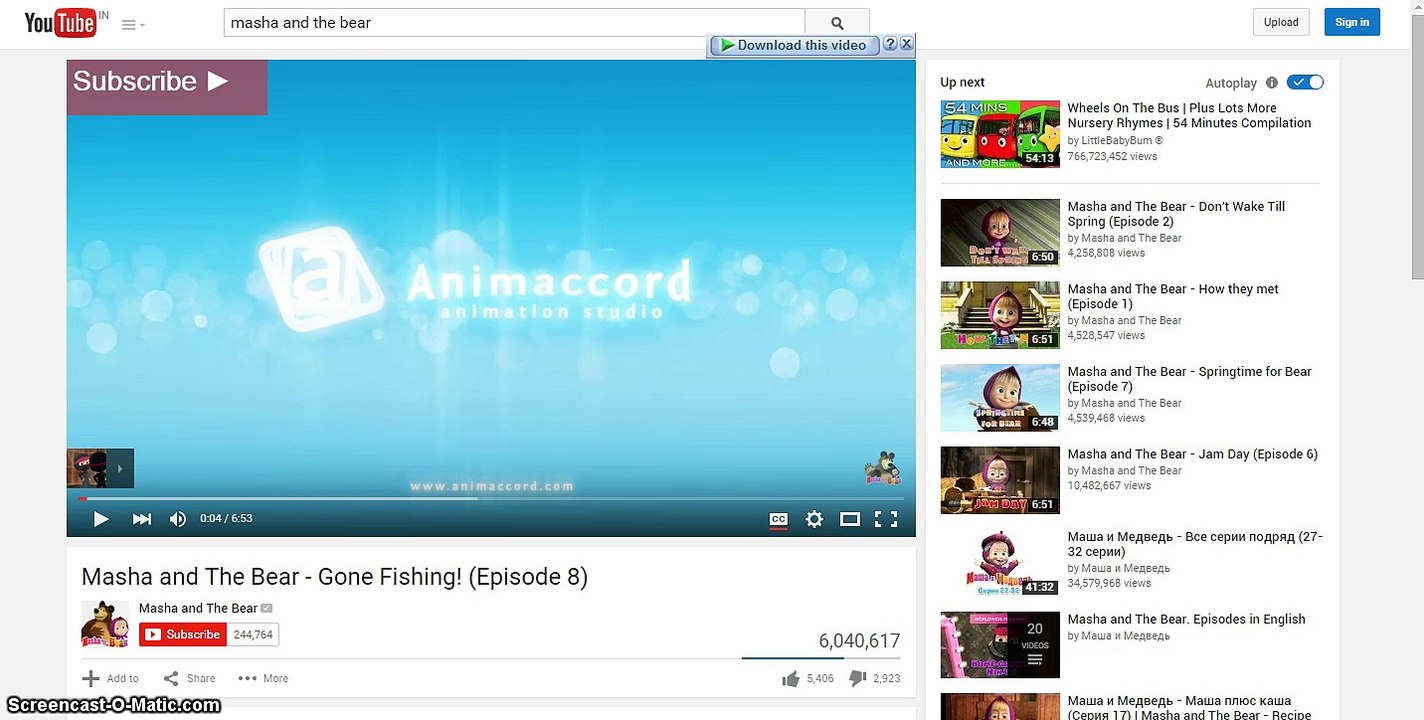Screen dimensions: 1424x720
Task: Open the player settings gear
Action: pos(814,519)
